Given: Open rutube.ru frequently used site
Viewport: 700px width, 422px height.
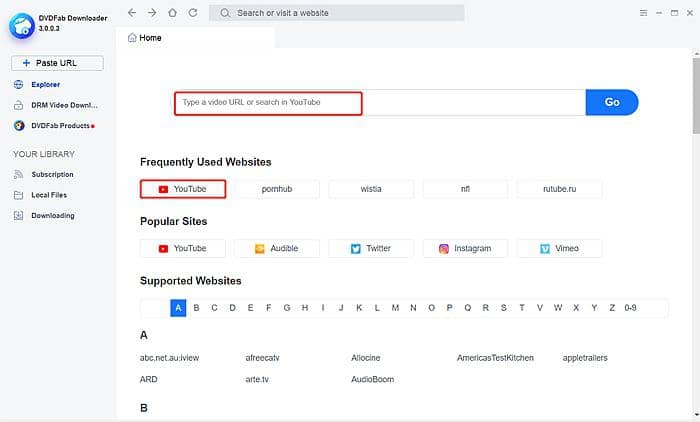Looking at the screenshot, I should pos(559,189).
